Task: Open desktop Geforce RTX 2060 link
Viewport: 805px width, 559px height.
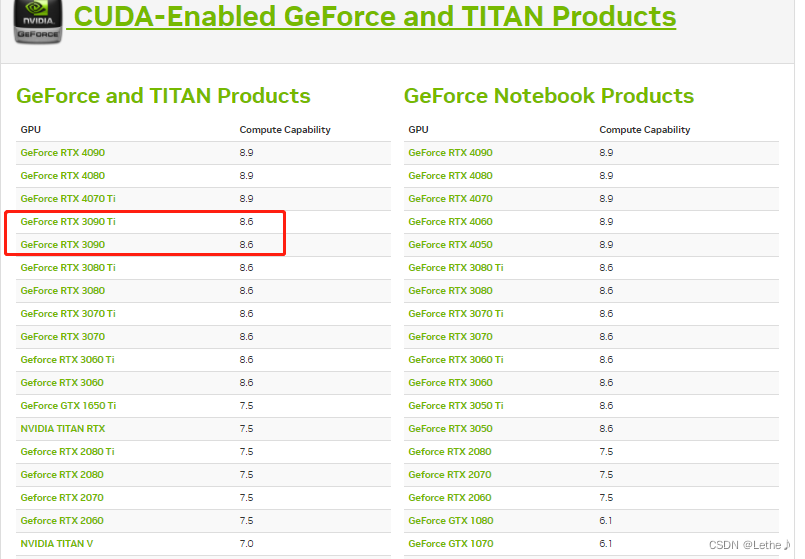Action: pyautogui.click(x=62, y=521)
